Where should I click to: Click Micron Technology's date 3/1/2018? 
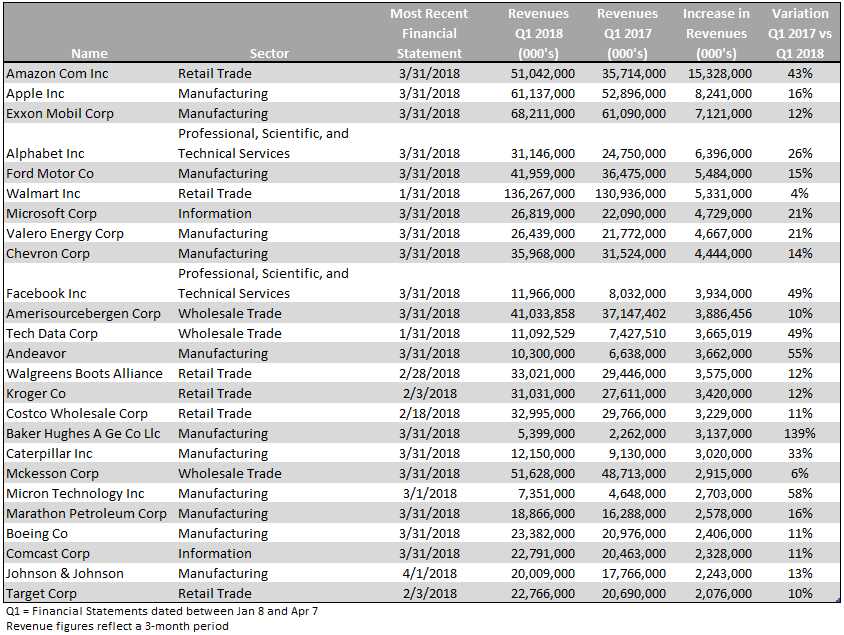[x=429, y=493]
